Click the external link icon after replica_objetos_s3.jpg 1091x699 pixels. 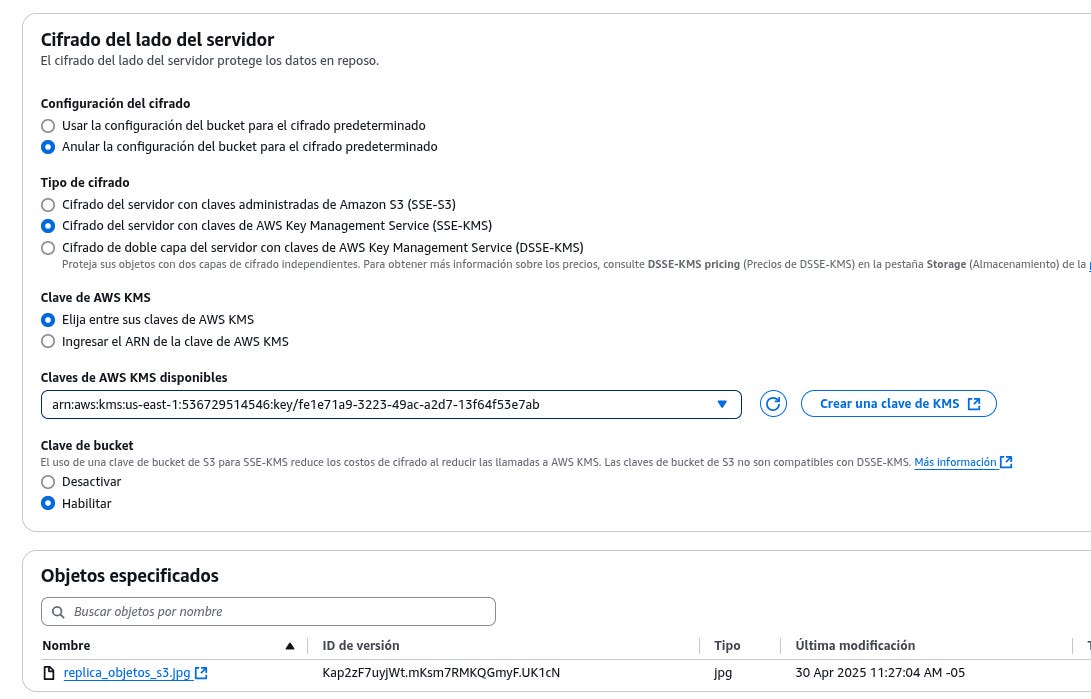[x=201, y=673]
